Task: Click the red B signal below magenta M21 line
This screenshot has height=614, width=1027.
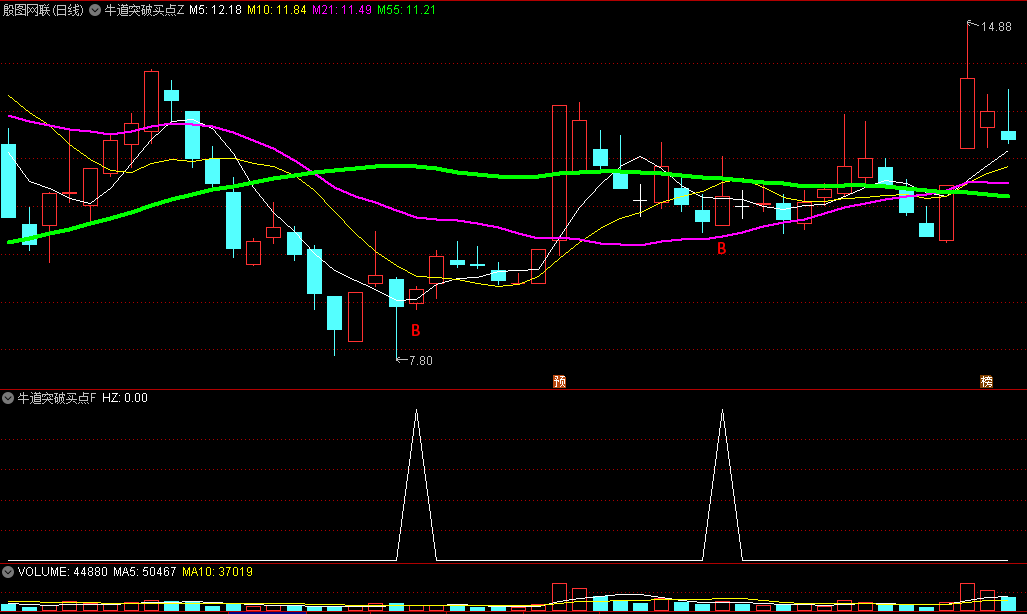Action: (721, 248)
